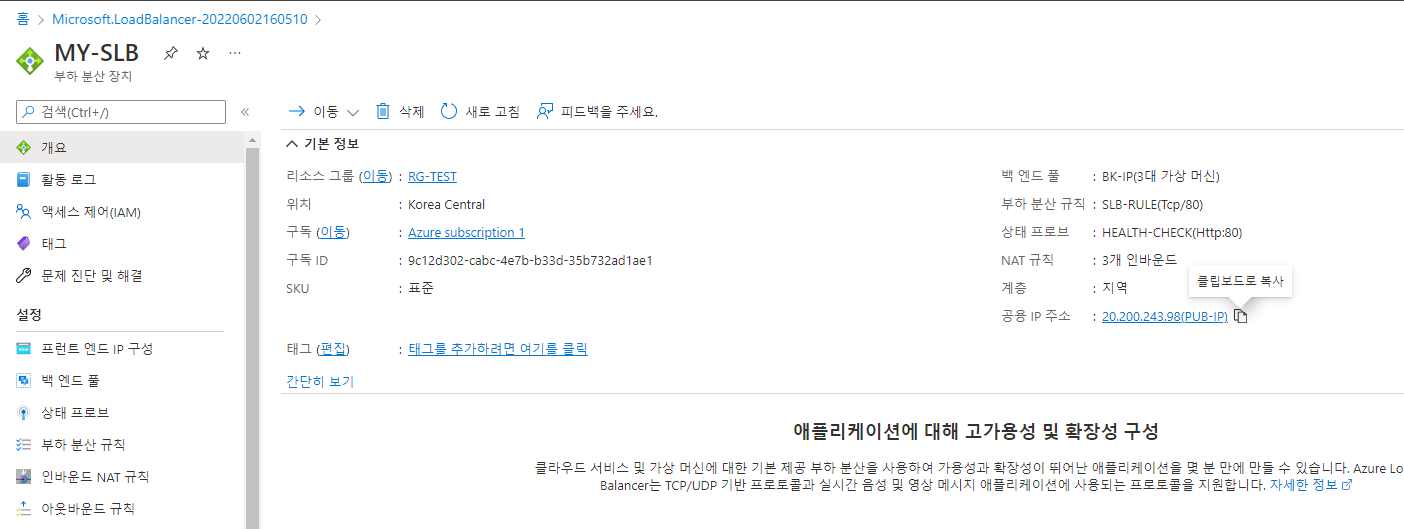Click the 이동 arrow icon in the toolbar
The height and width of the screenshot is (529, 1404).
tap(296, 111)
